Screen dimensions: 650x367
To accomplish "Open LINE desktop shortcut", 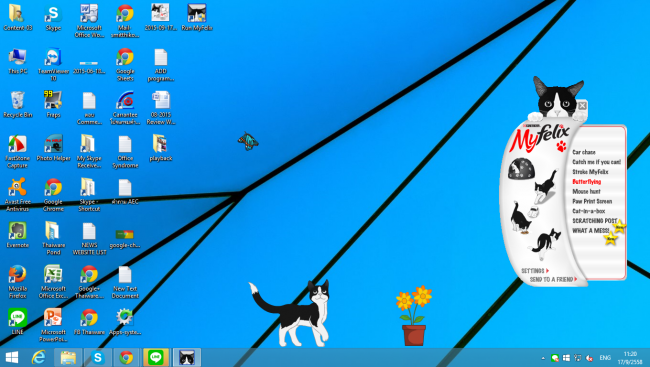I will tap(17, 322).
